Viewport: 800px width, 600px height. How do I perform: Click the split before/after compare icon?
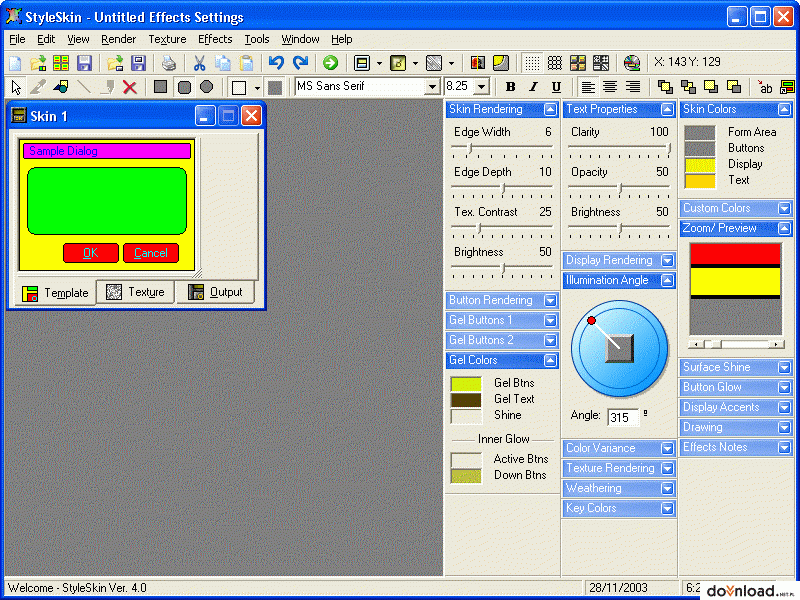478,63
